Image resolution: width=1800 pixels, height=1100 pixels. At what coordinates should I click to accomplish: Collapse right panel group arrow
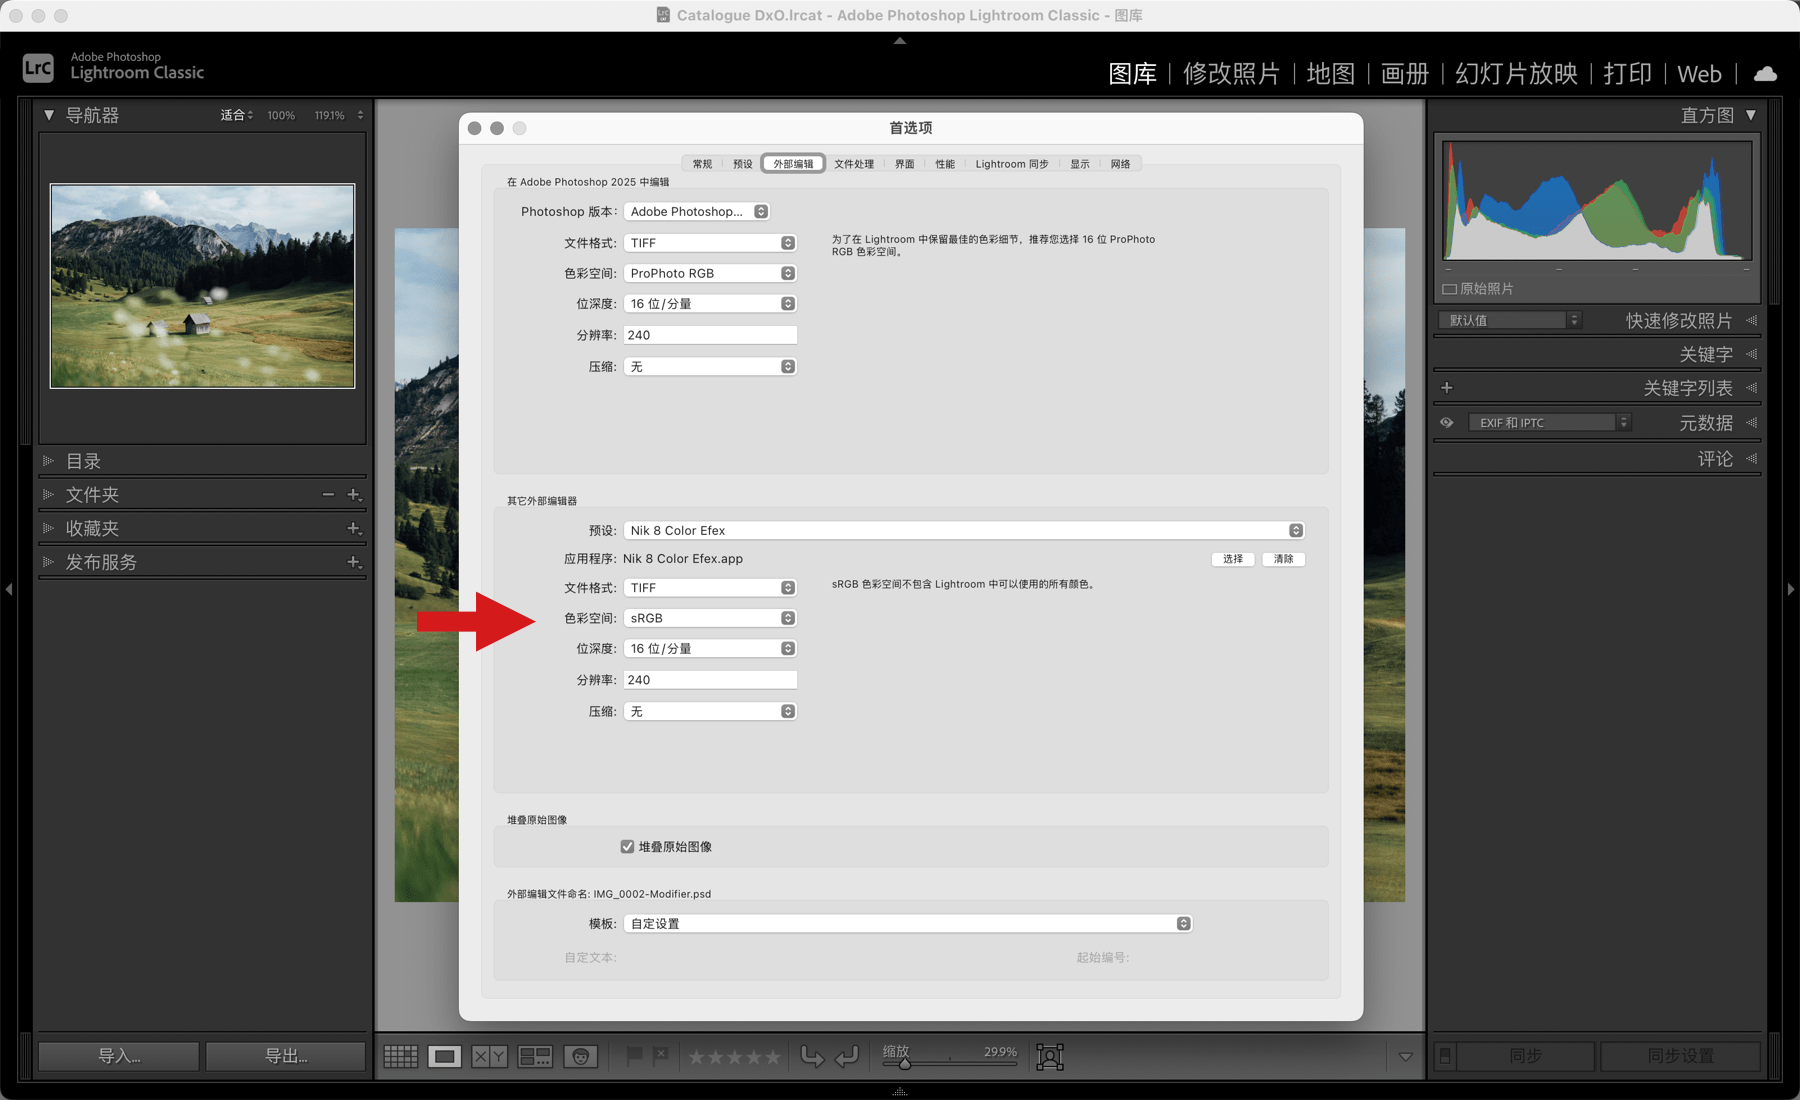click(1790, 590)
